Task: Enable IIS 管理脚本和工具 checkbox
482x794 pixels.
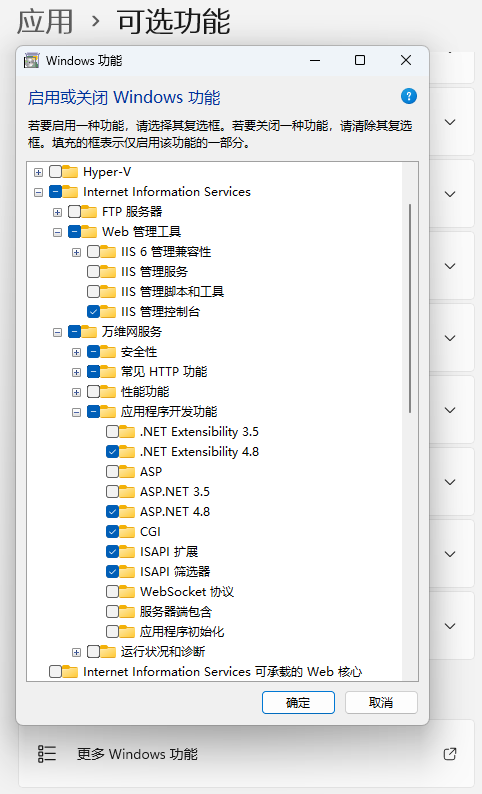Action: coord(93,291)
